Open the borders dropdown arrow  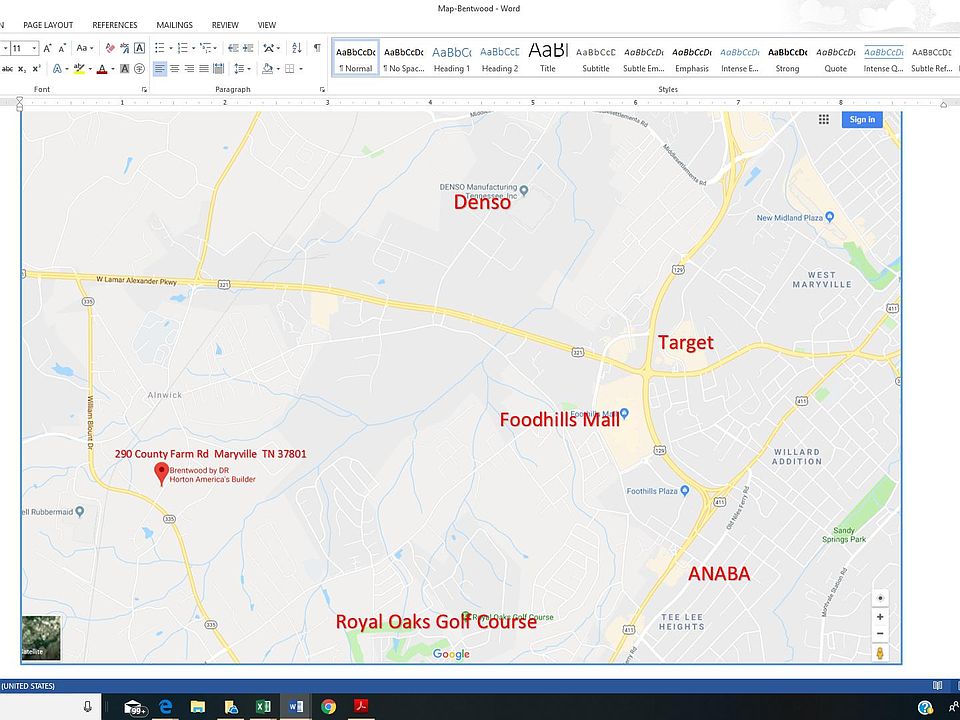click(301, 69)
